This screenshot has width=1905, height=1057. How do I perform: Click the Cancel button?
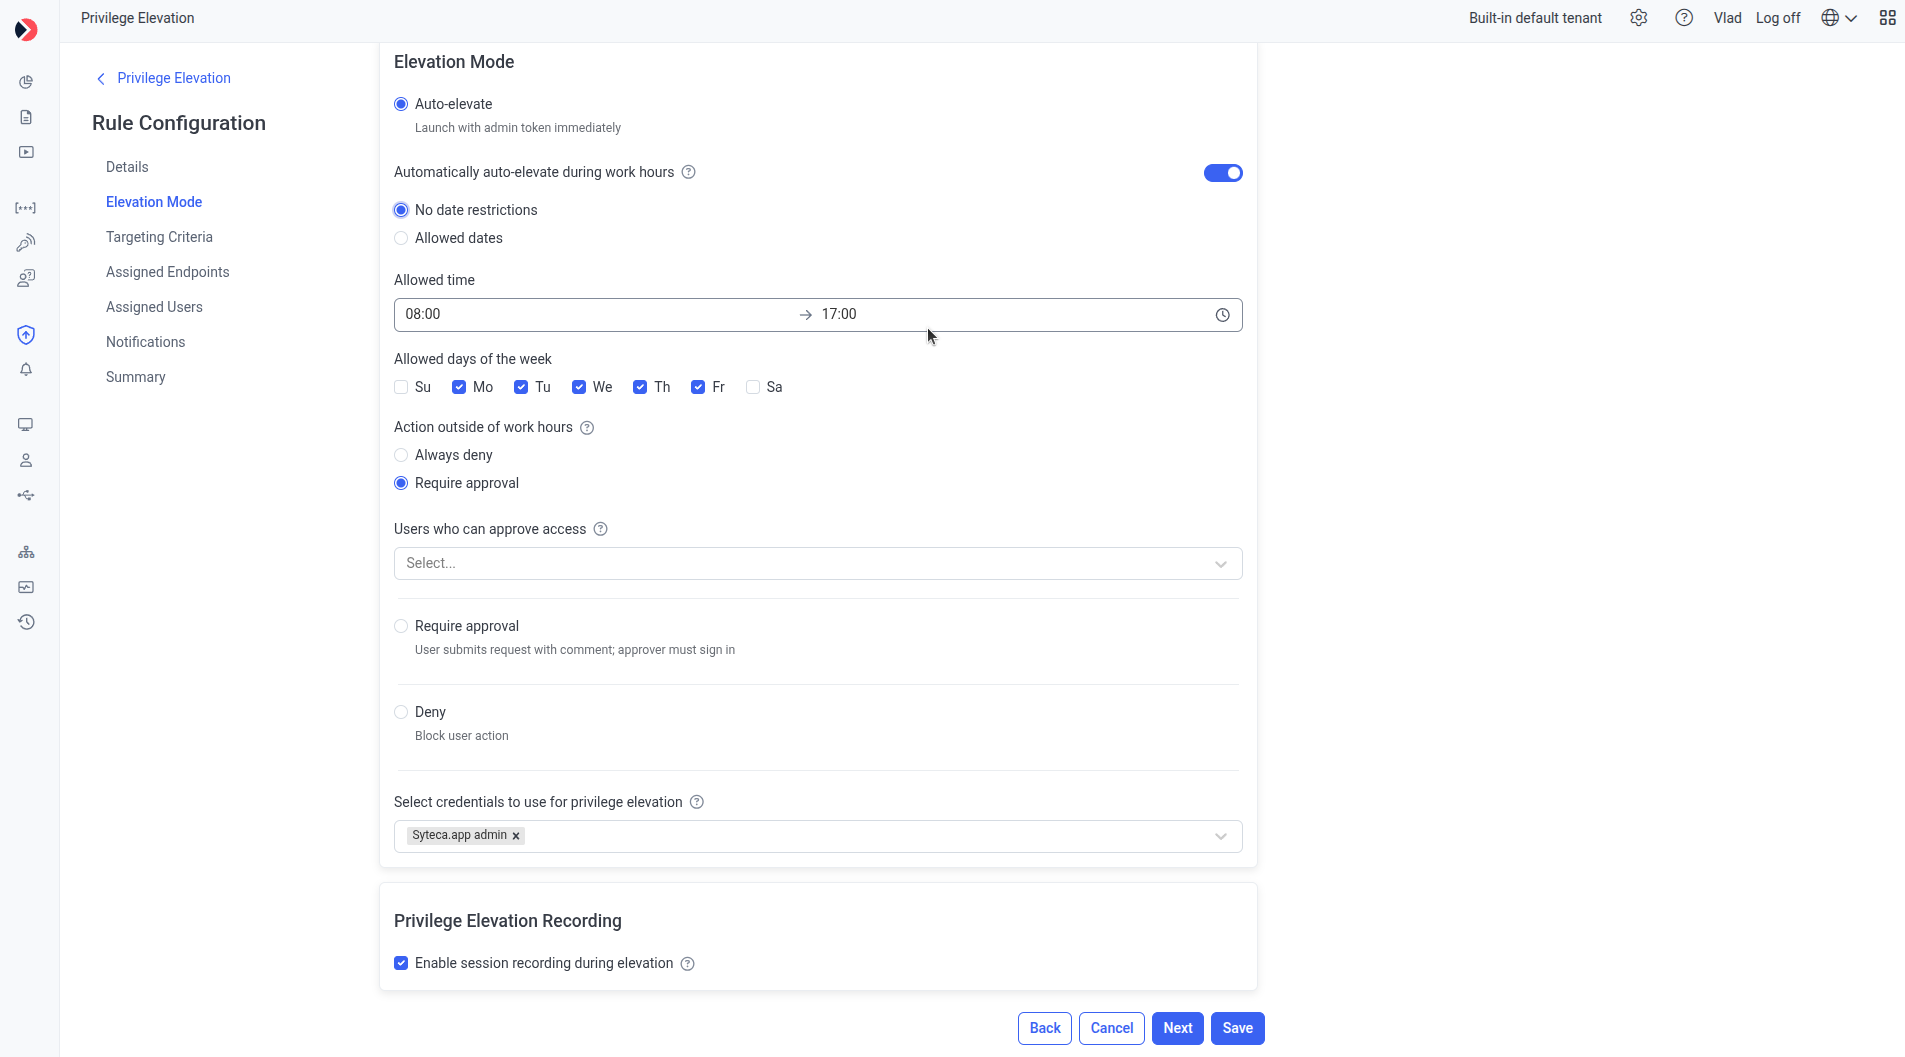[1112, 1028]
